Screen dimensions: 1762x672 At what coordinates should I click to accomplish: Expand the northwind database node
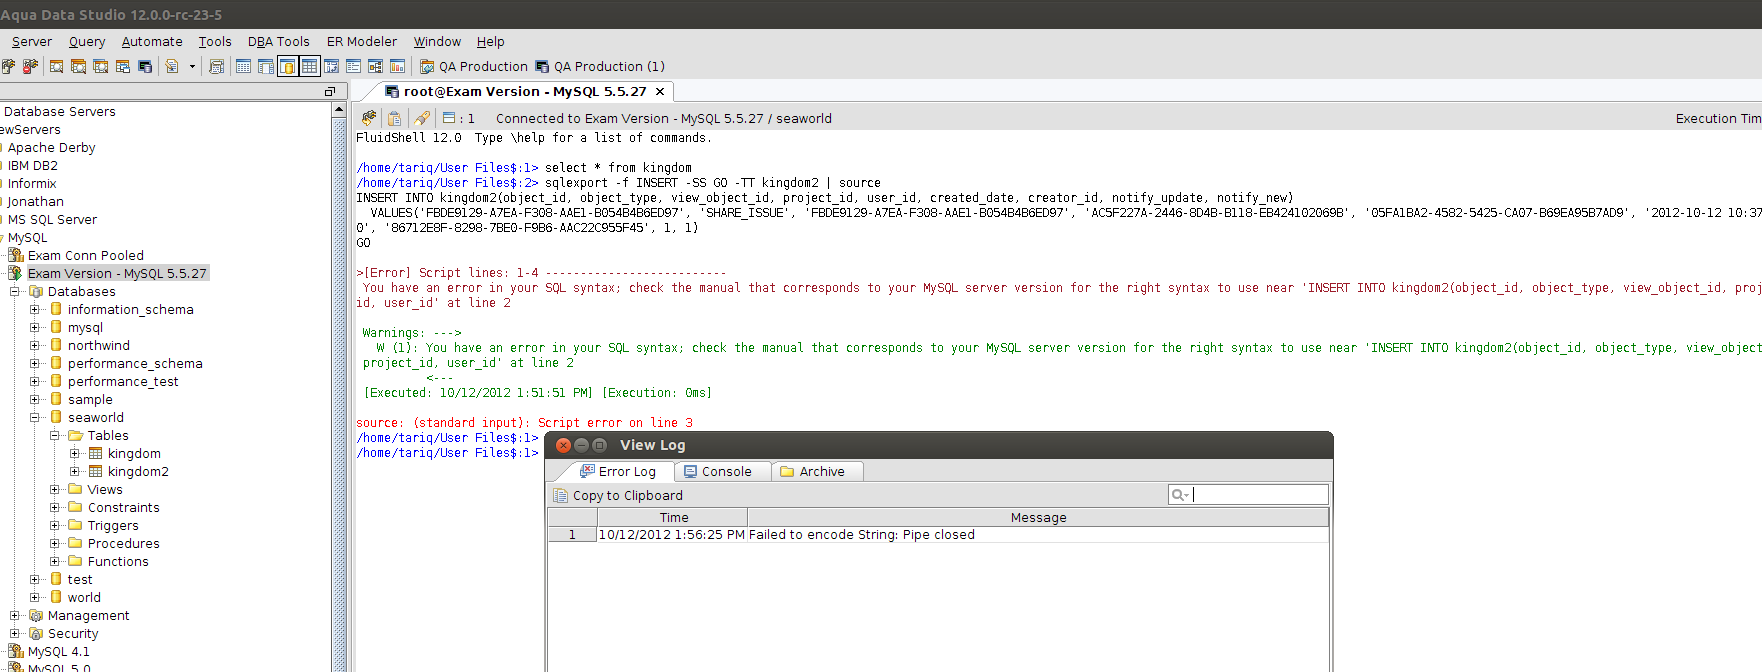35,345
